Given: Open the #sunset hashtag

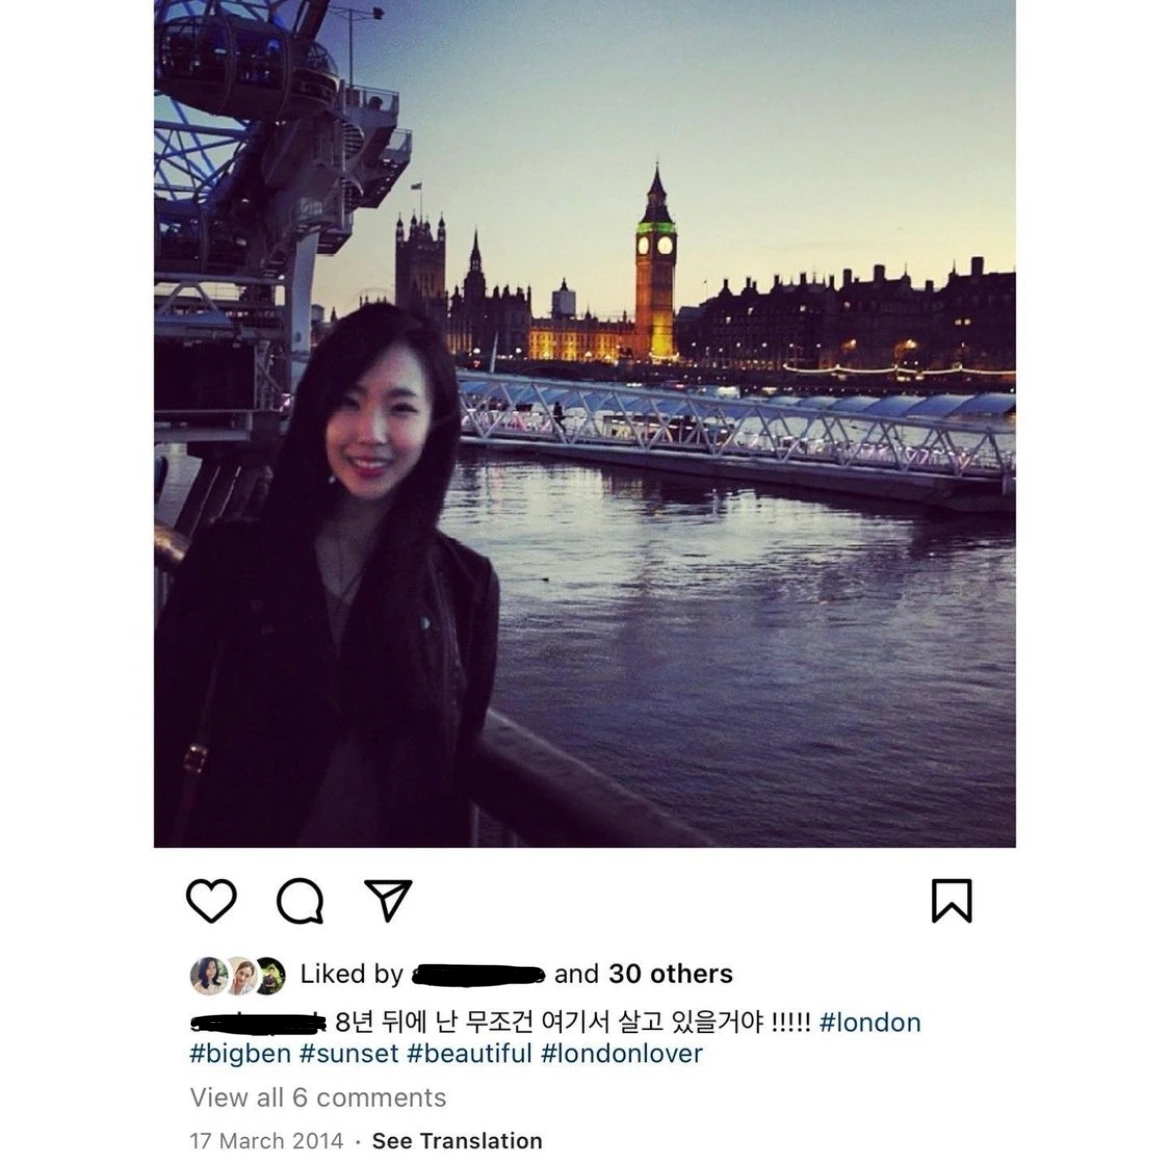Looking at the screenshot, I should click(349, 1054).
